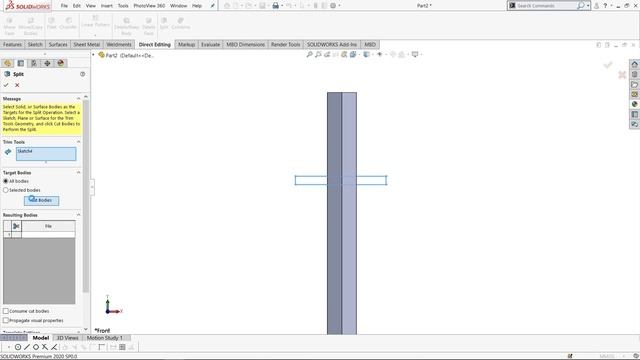Click the confirmation corner red X
640x360 pixels.
pos(622,75)
